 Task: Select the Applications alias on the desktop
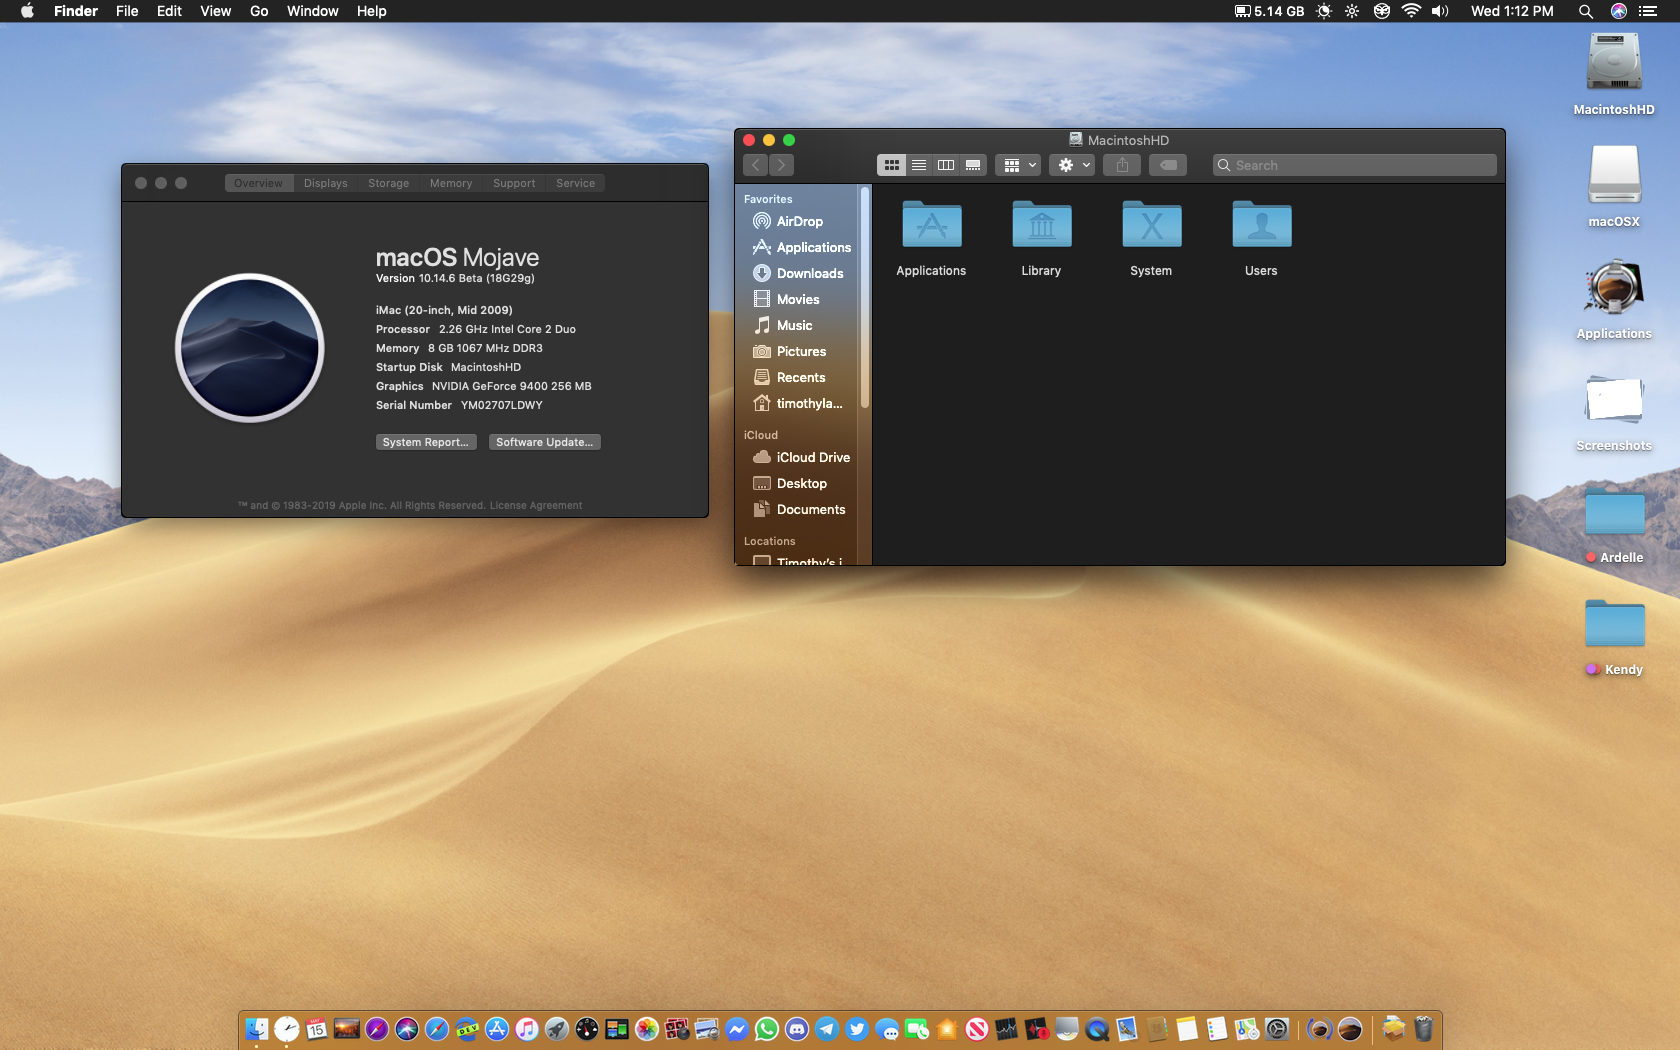tap(1614, 299)
